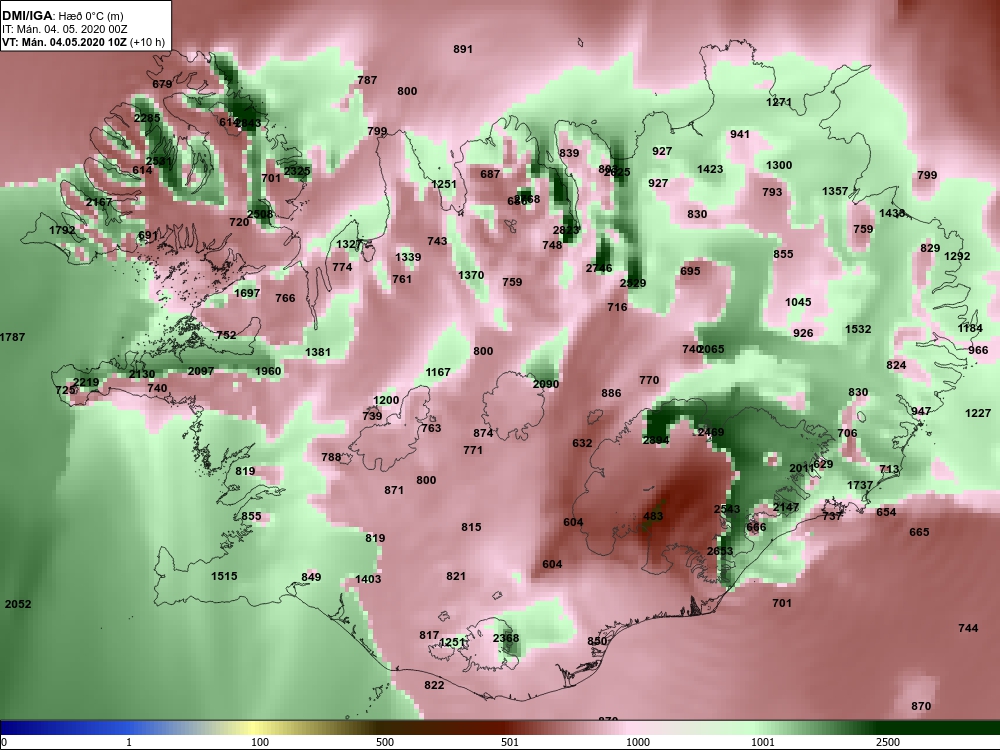Click the title 'DMI/IGA: Hæð 0°C (m)'
The width and height of the screenshot is (1000, 750).
[62, 16]
